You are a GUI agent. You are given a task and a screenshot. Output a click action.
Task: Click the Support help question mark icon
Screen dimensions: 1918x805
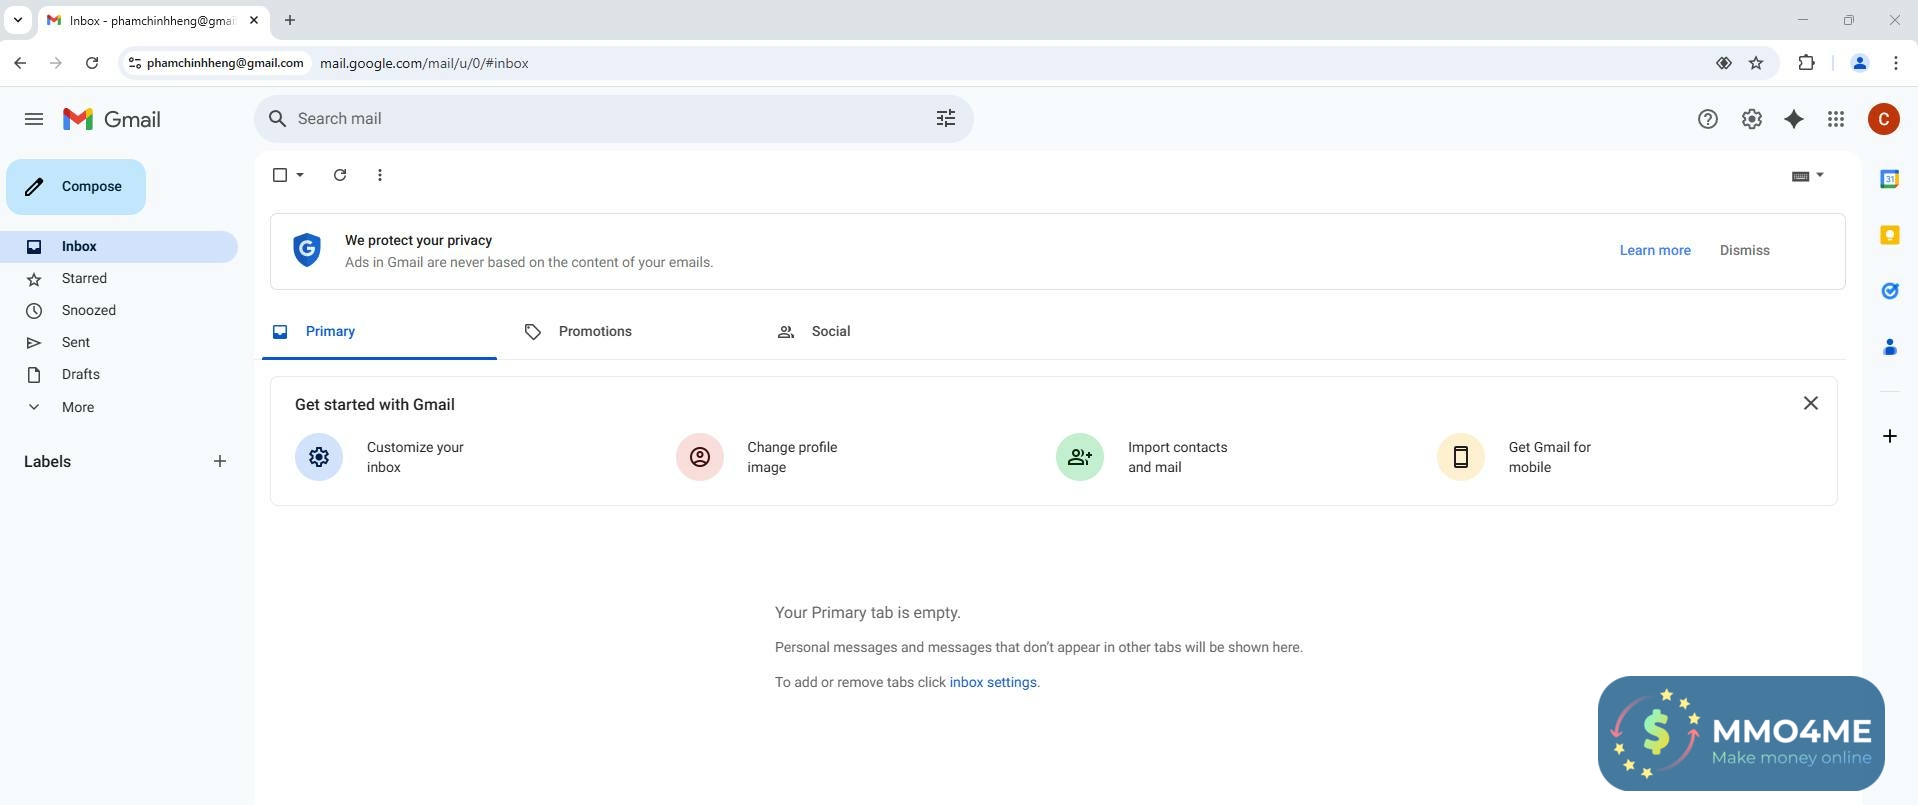coord(1707,119)
